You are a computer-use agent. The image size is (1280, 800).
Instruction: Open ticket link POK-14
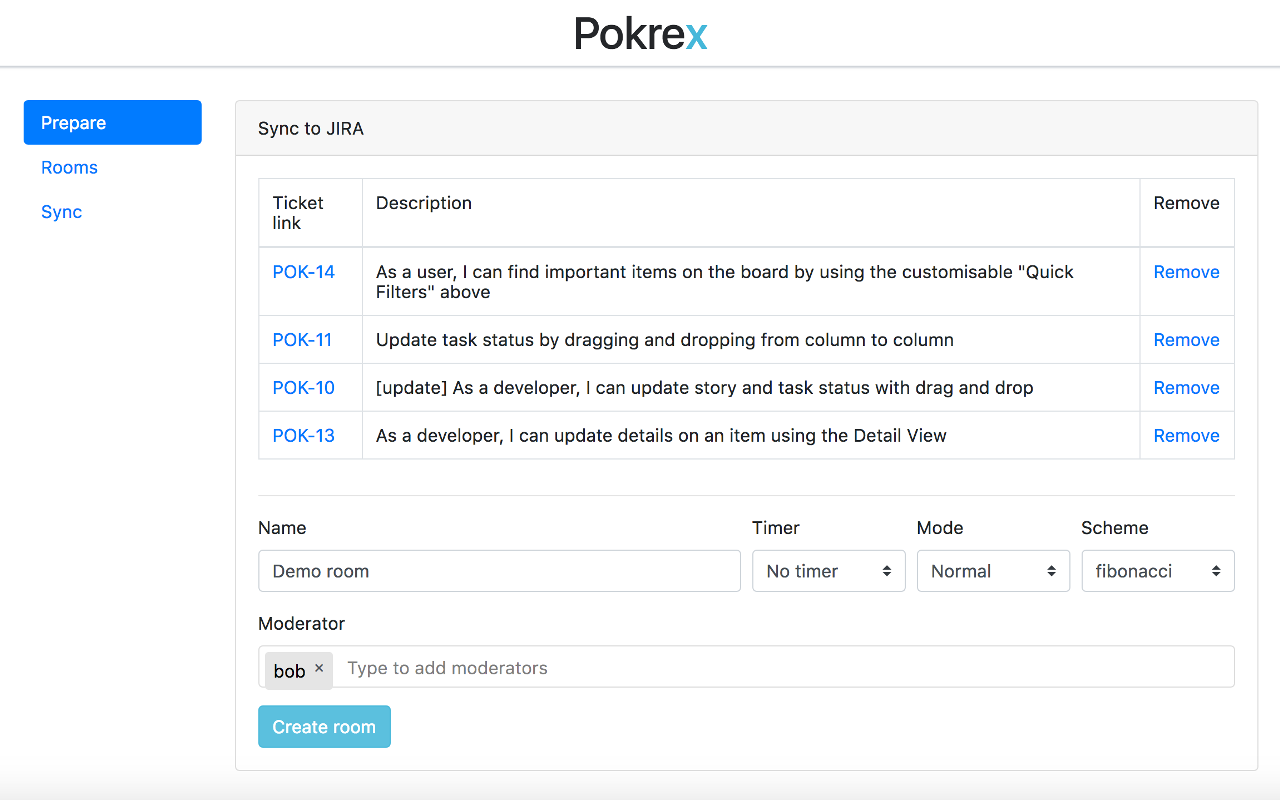[304, 272]
